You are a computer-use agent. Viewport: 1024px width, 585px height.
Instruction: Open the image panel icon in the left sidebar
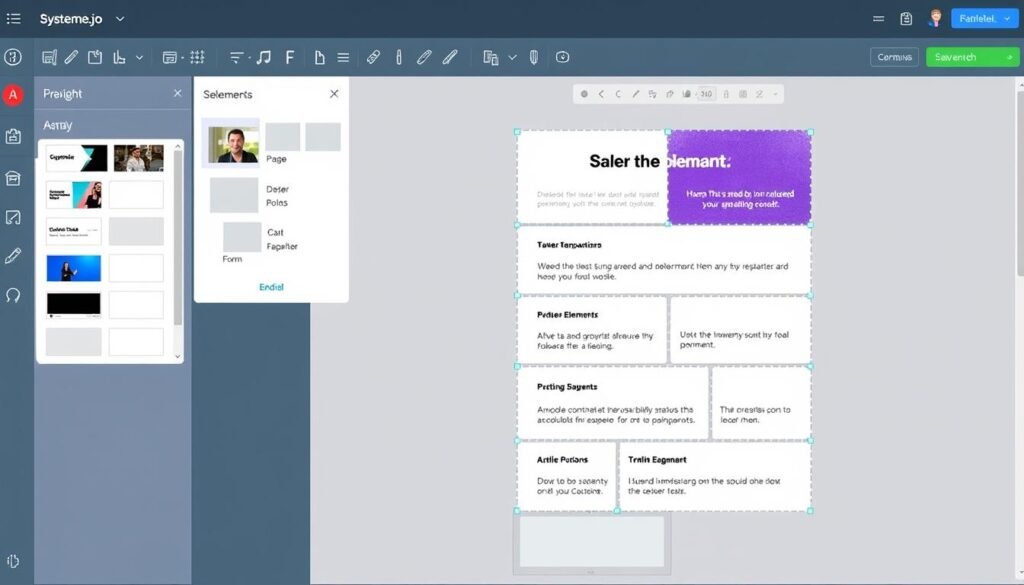coord(12,216)
